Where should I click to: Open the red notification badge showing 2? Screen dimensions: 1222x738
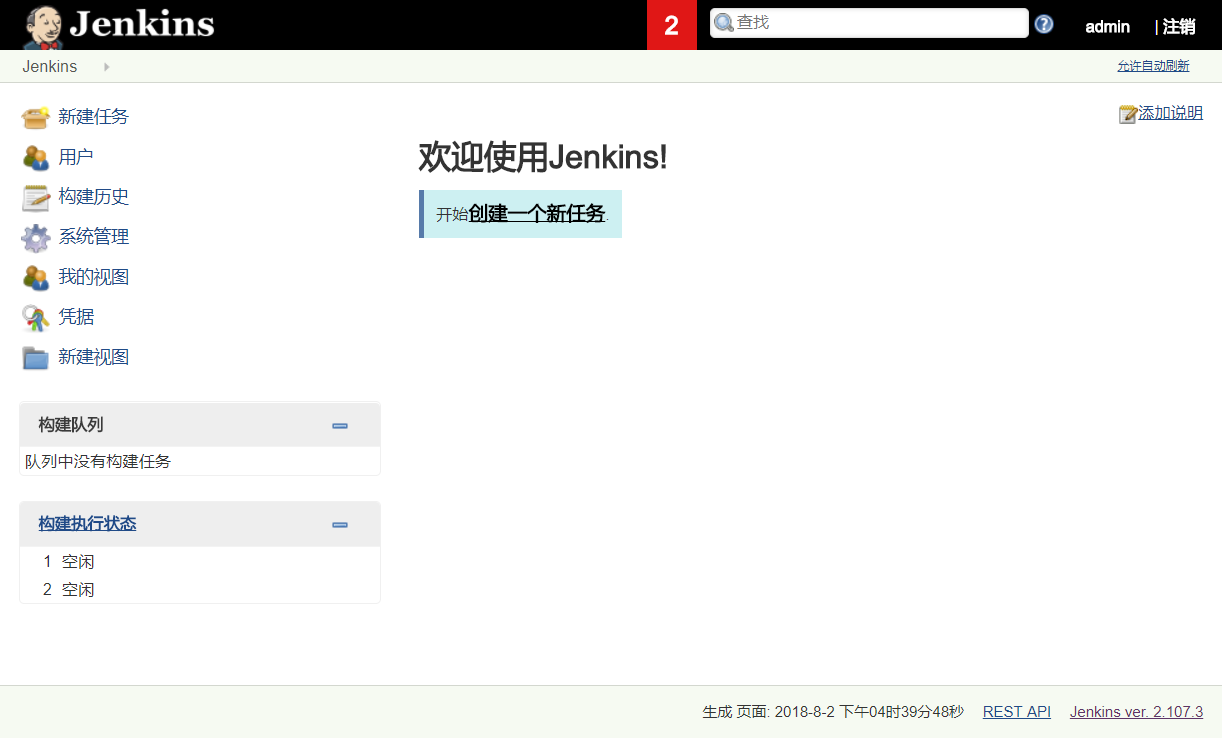pyautogui.click(x=672, y=25)
